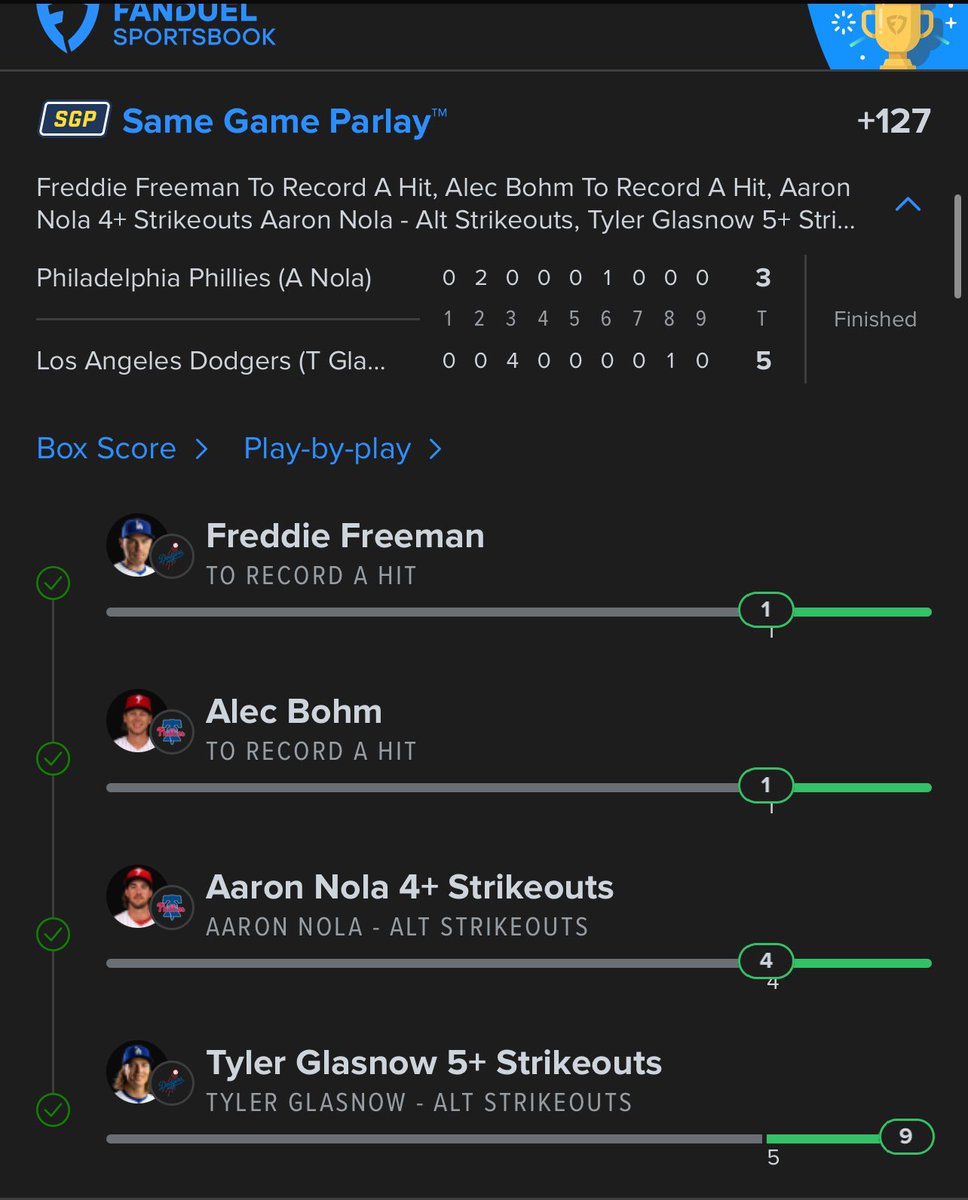
Task: Tap Freddie Freeman's player headshot
Action: pos(137,545)
